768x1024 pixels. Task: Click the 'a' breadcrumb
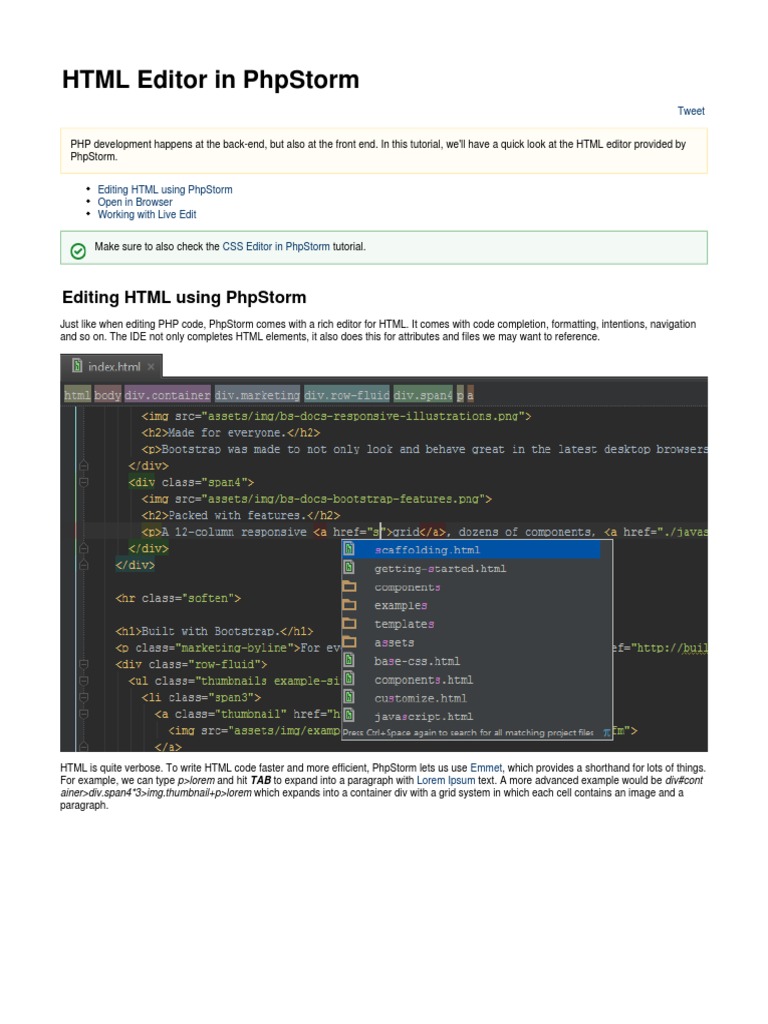[470, 395]
